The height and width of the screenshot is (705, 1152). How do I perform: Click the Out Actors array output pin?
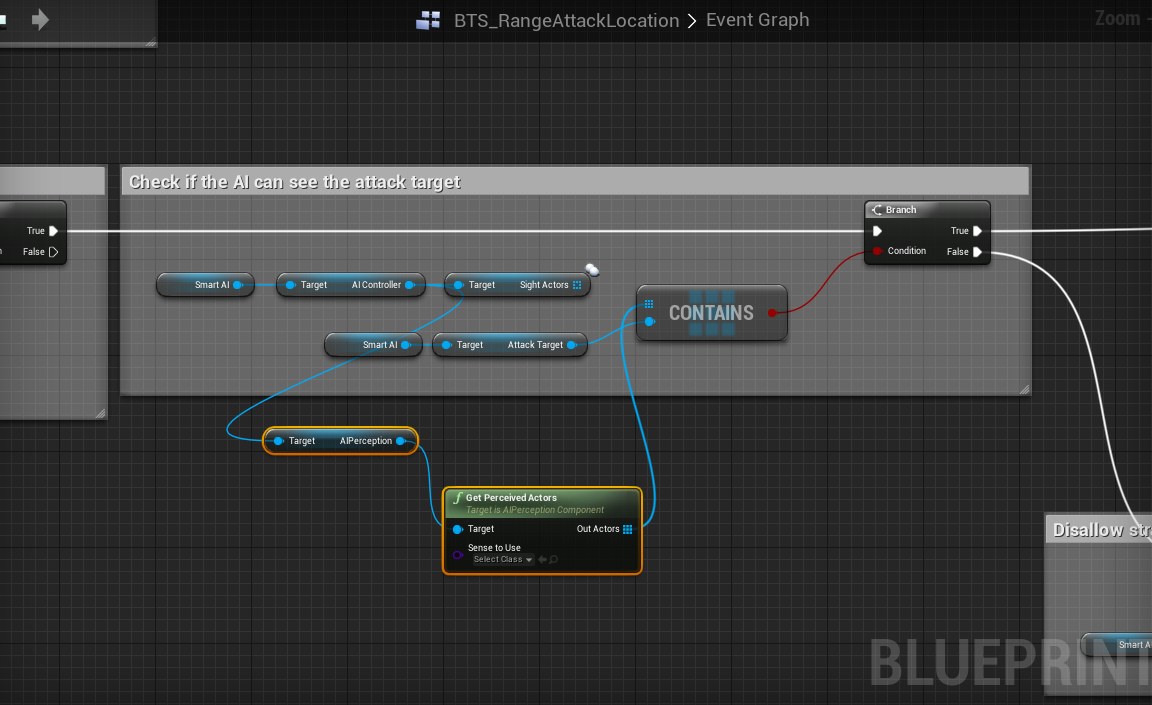(x=628, y=529)
